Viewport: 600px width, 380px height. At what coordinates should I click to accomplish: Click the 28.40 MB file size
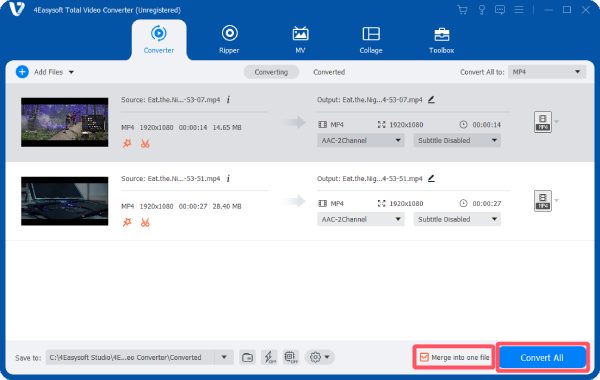(x=227, y=206)
